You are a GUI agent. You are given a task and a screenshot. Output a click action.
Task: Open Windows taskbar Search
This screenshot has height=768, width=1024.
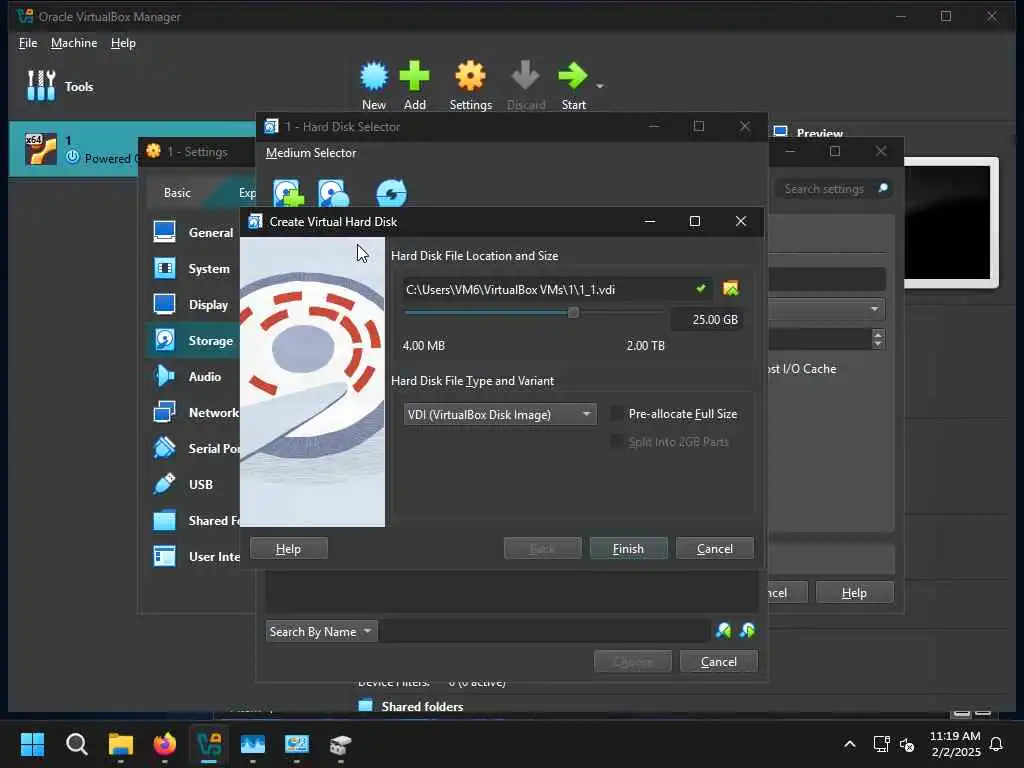76,744
